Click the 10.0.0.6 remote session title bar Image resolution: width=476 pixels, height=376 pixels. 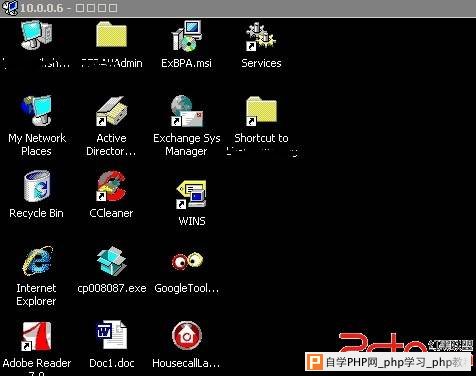point(238,8)
